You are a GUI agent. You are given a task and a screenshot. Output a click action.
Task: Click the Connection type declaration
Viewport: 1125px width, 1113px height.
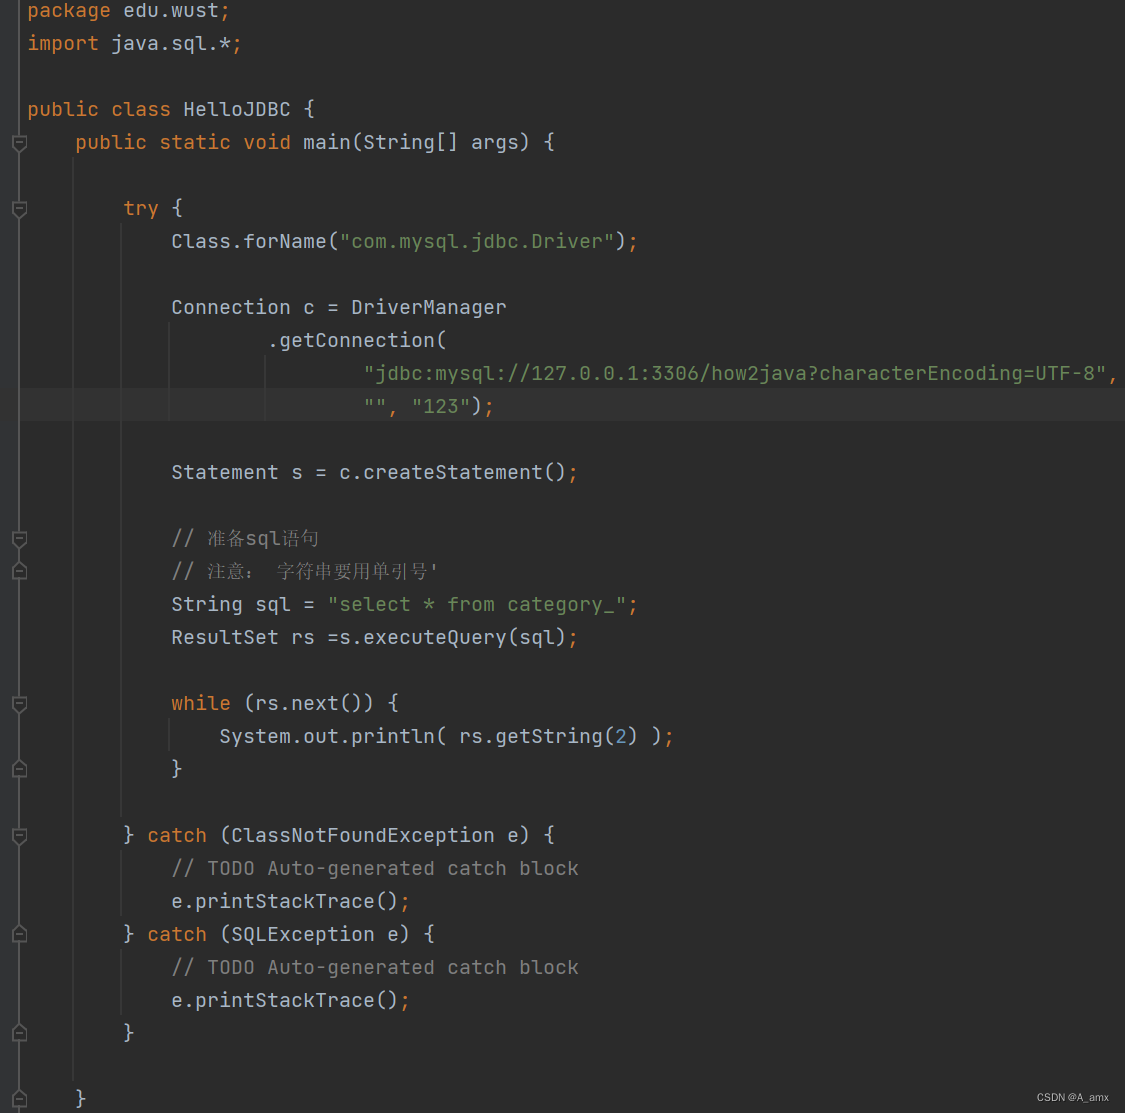coord(230,307)
